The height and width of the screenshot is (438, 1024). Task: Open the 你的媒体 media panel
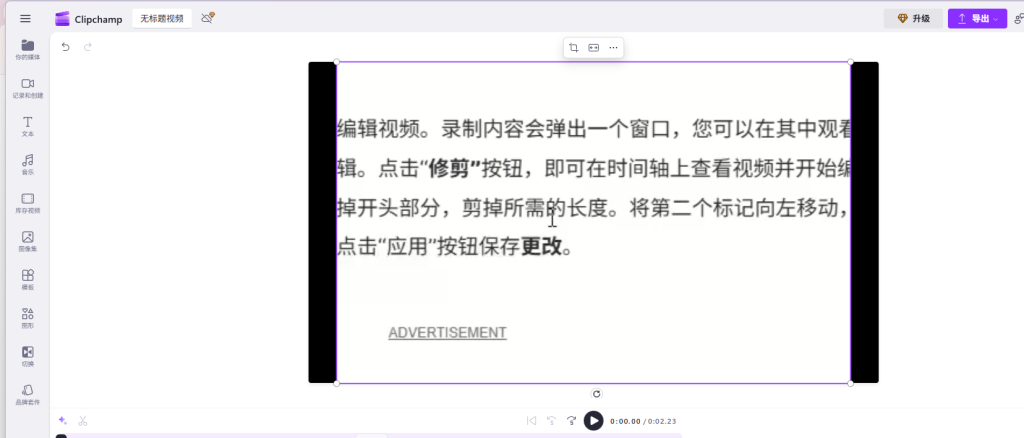click(x=27, y=50)
